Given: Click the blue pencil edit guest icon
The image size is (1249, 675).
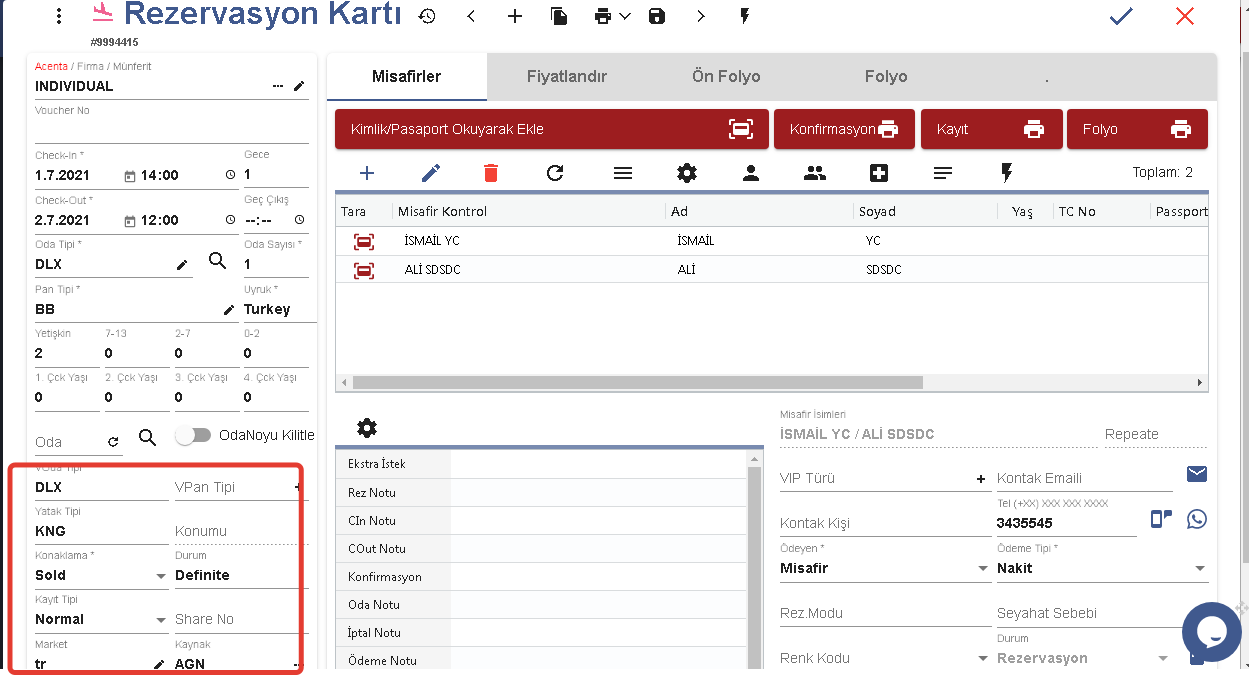Looking at the screenshot, I should (x=430, y=173).
